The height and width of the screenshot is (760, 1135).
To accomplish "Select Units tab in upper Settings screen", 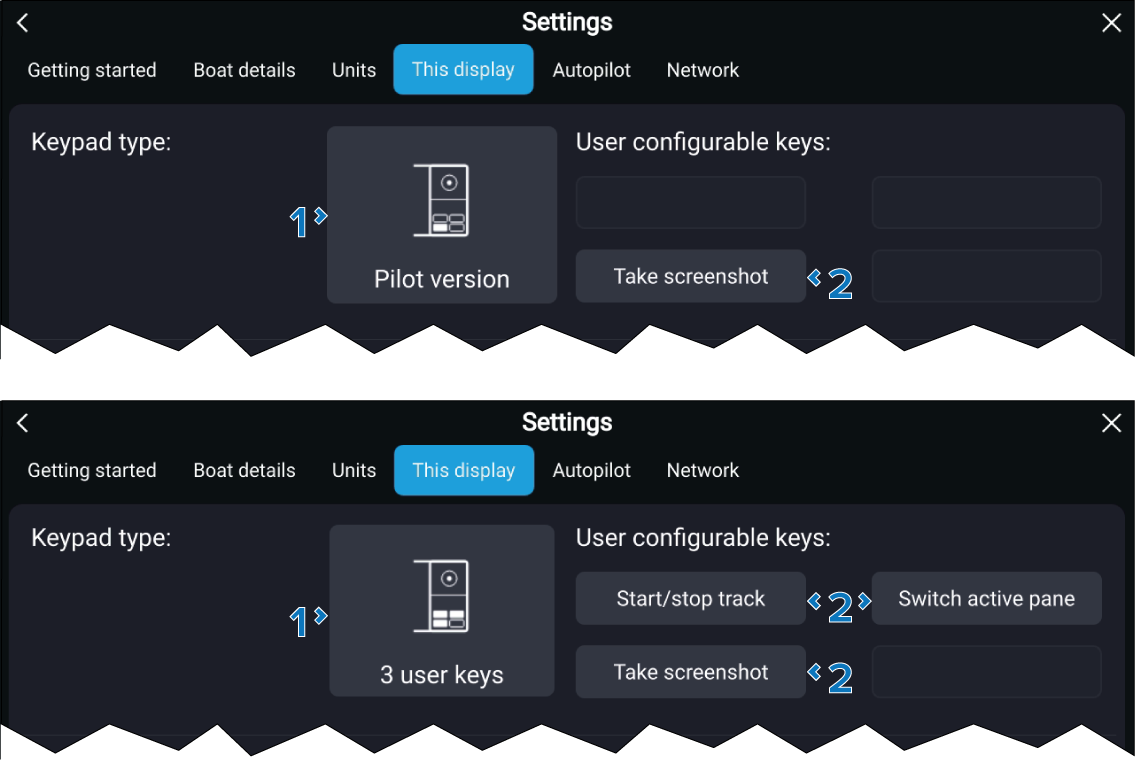I will (354, 70).
